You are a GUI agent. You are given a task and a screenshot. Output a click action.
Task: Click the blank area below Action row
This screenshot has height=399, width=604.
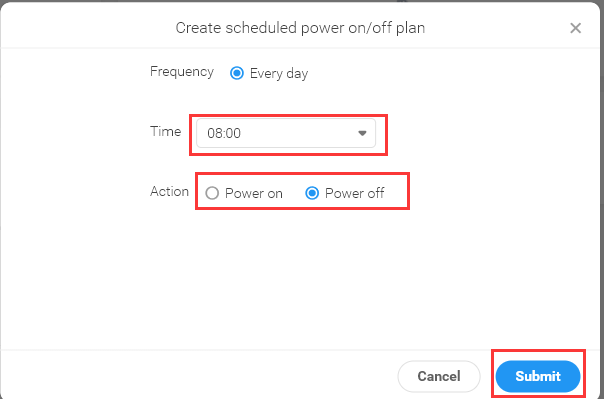coord(300,277)
